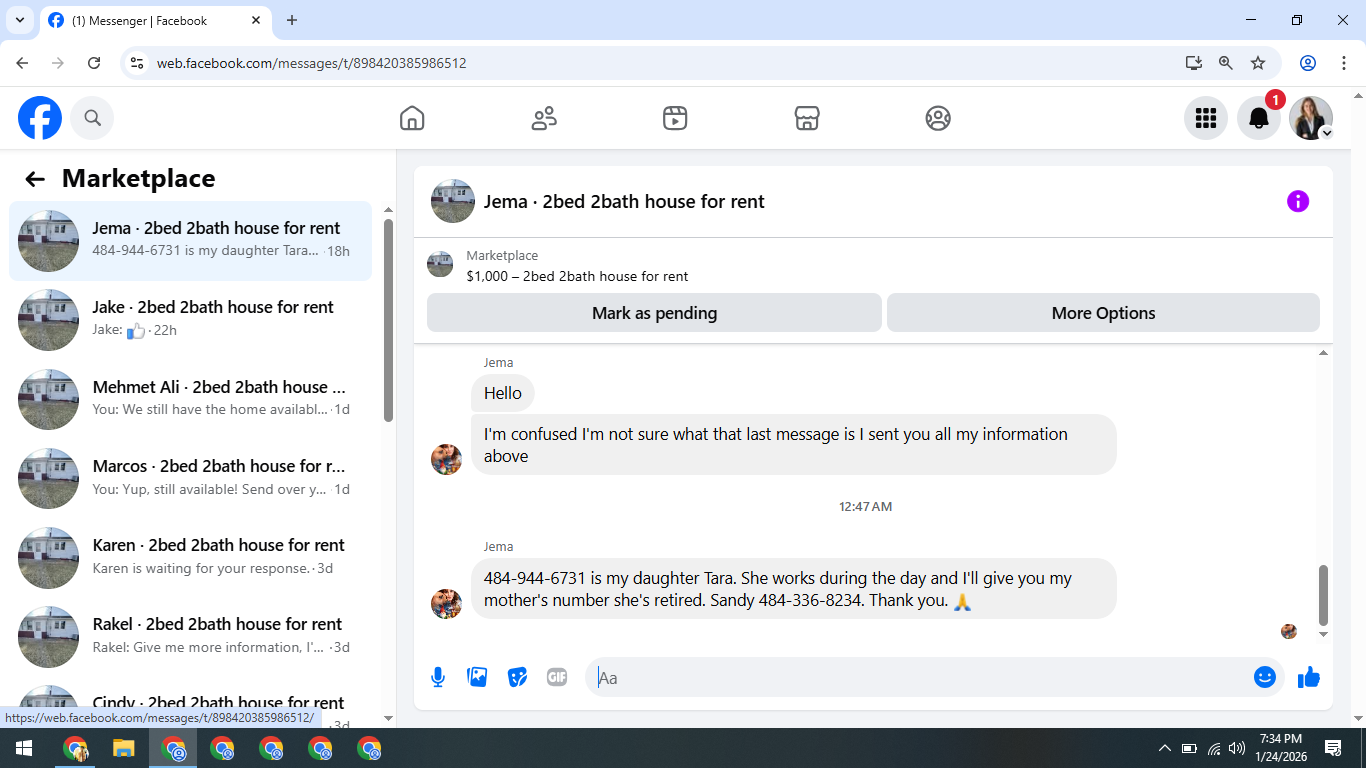Open the Friends icon in top navigation

pos(544,118)
